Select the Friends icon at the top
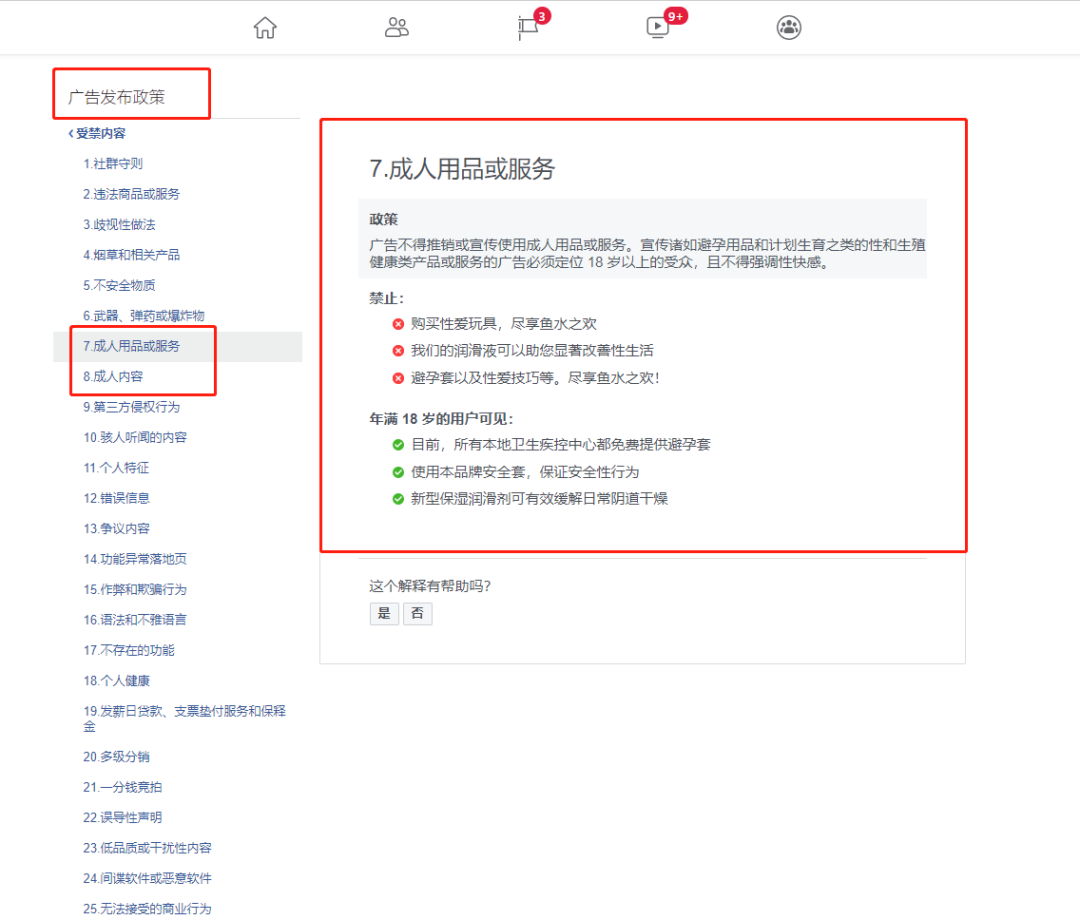This screenshot has width=1080, height=920. pos(396,27)
